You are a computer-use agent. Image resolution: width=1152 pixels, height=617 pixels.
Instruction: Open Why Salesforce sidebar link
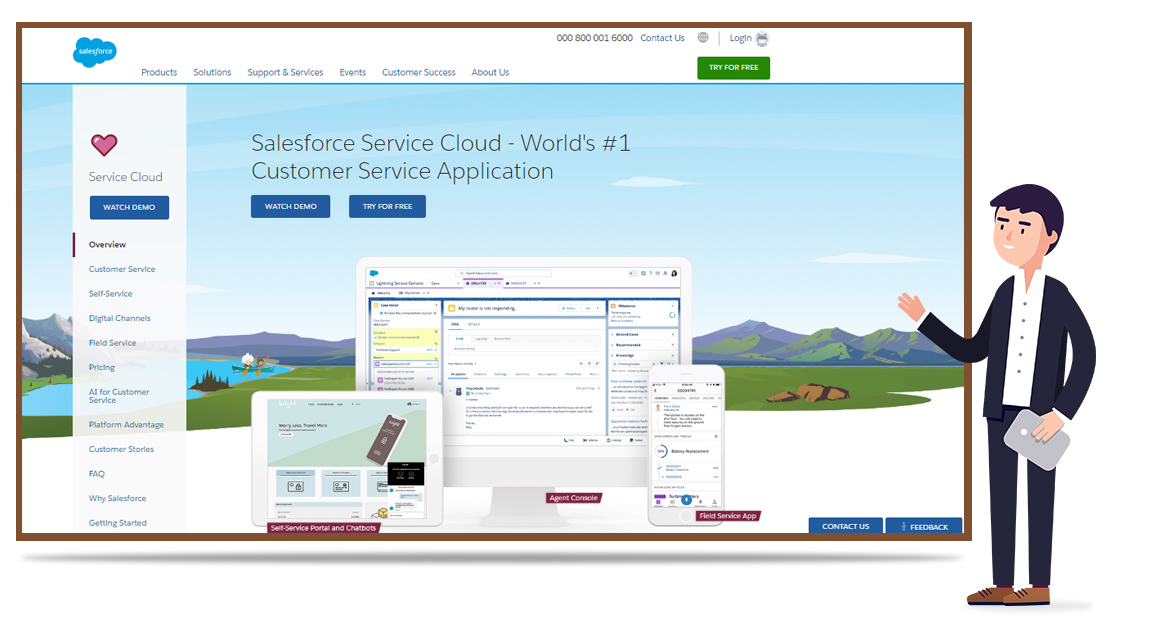pyautogui.click(x=118, y=498)
